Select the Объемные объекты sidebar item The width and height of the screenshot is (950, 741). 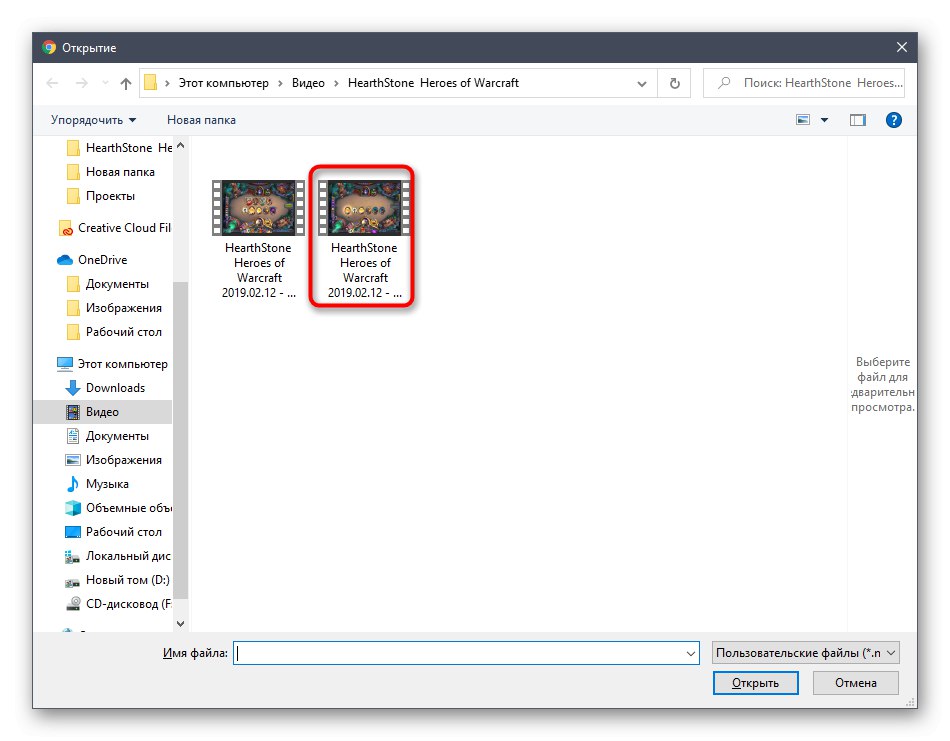click(x=124, y=507)
